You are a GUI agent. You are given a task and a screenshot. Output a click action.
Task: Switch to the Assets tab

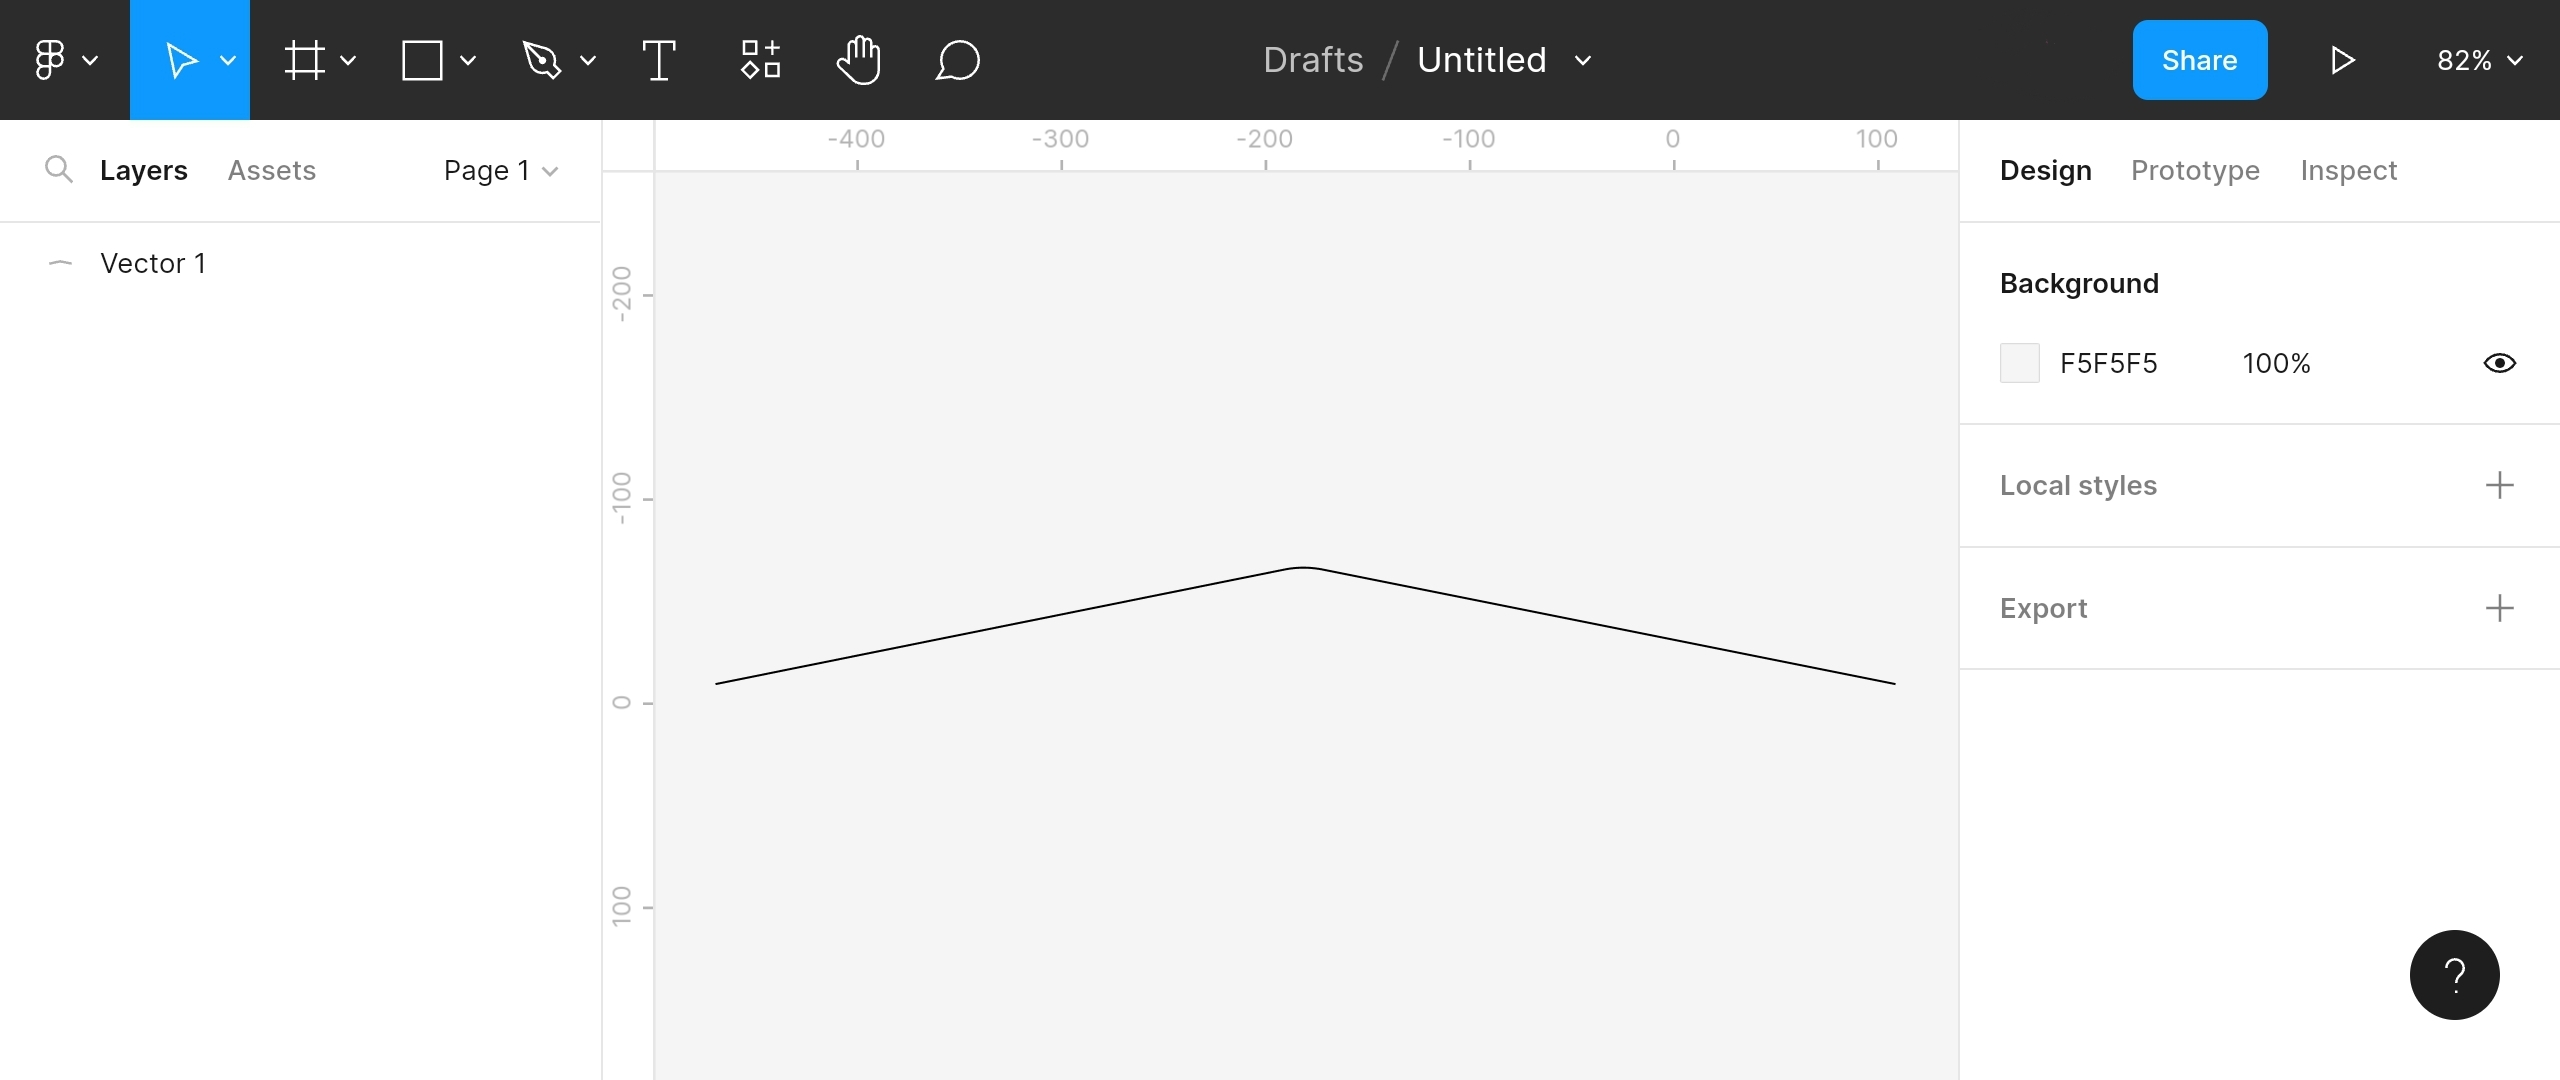[271, 170]
